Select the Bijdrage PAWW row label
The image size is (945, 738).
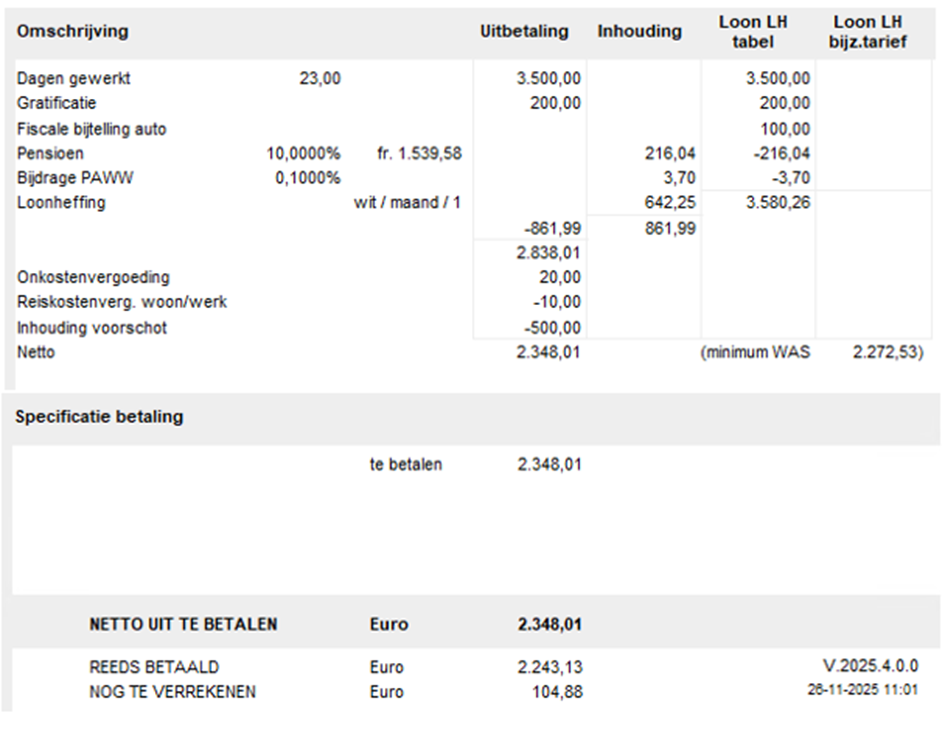pos(75,178)
